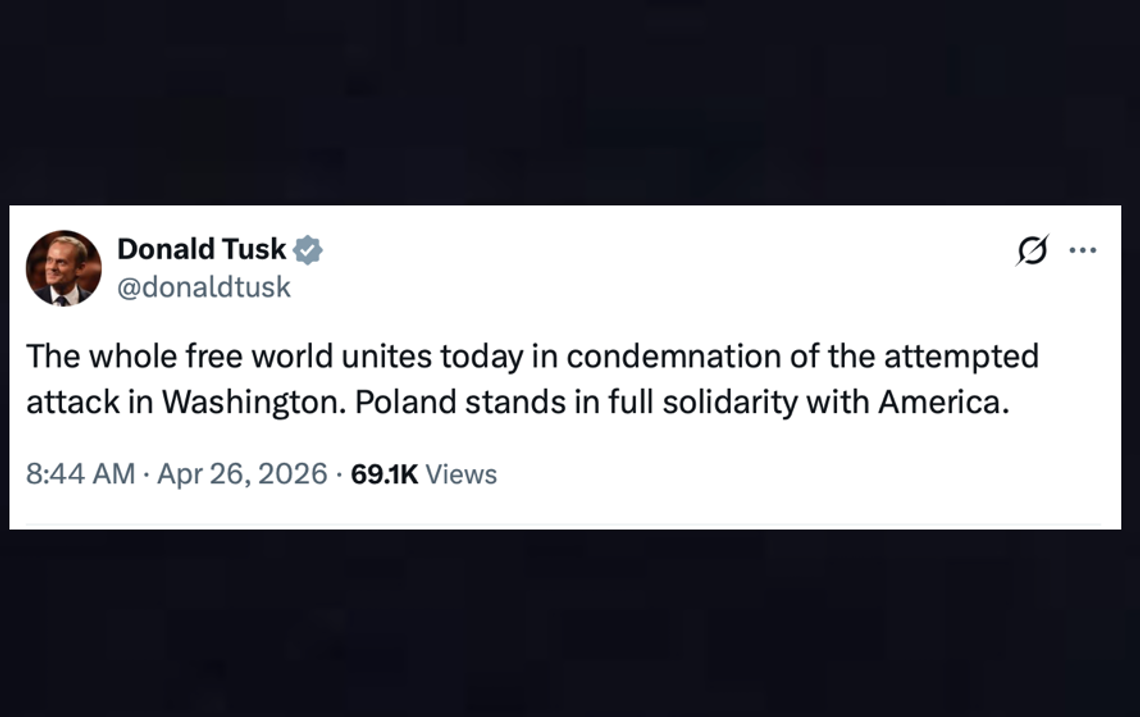Open the tweet options via the ellipsis
Viewport: 1140px width, 717px height.
[x=1081, y=249]
